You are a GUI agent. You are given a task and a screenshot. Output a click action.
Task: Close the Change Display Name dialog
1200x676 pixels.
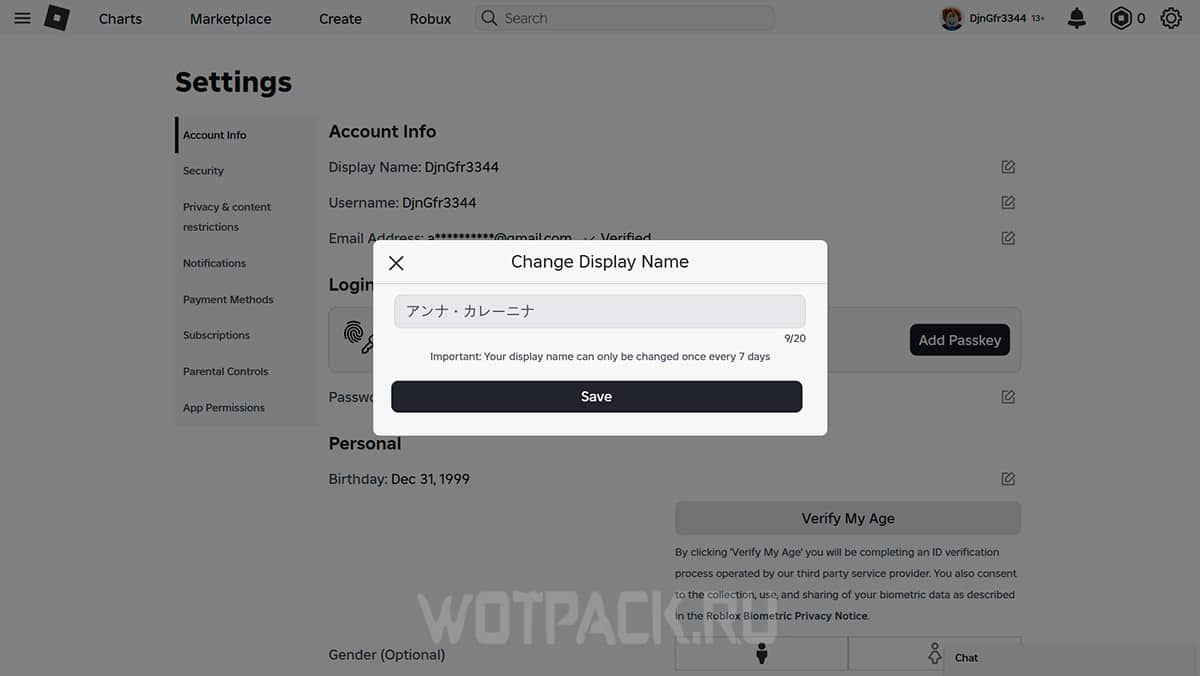pos(396,263)
